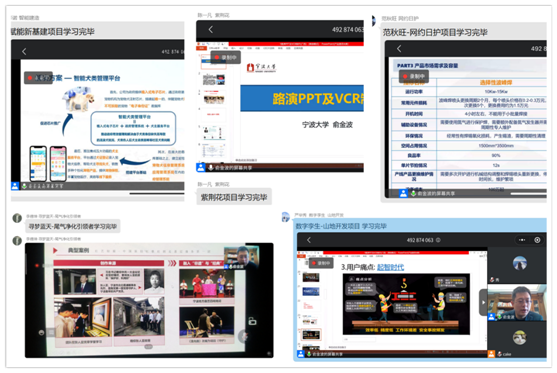
Task: Click blue user icon under the 路演PPT slide
Action: (x=201, y=167)
